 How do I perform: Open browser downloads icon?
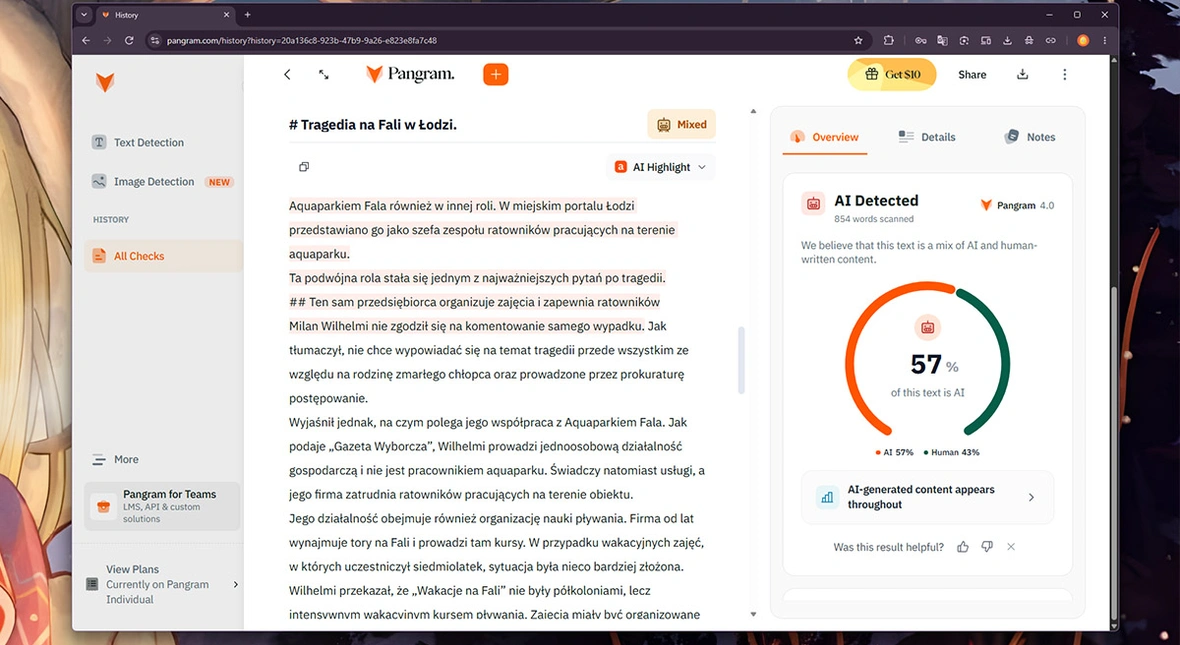1007,41
